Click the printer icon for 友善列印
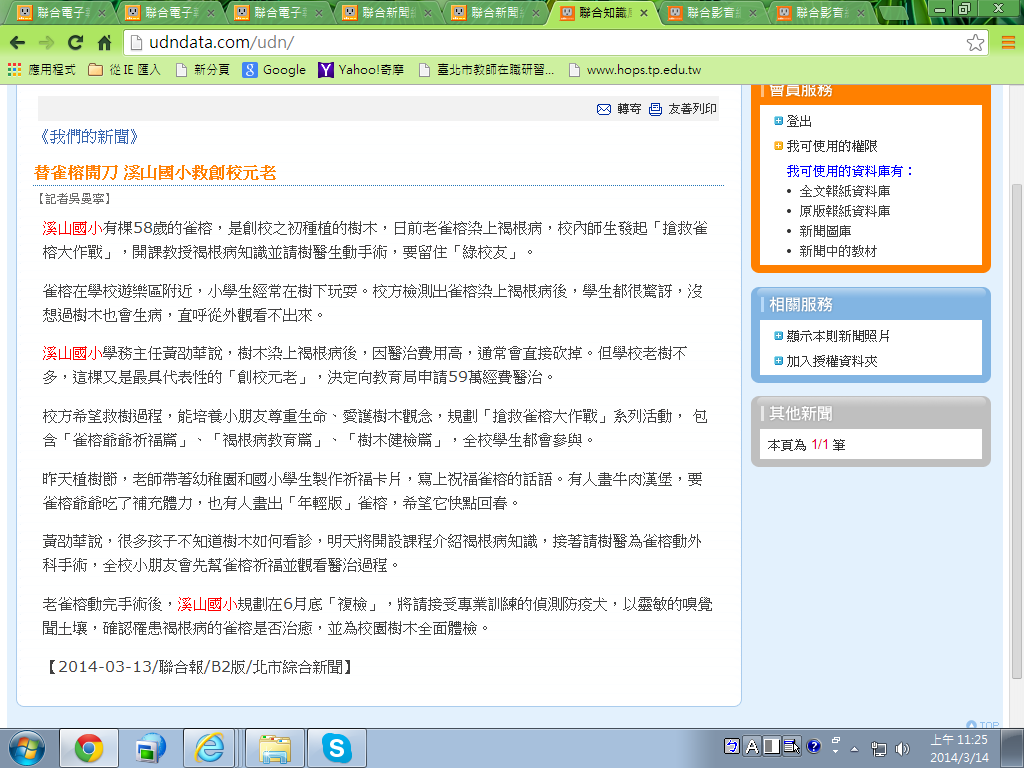 [656, 109]
